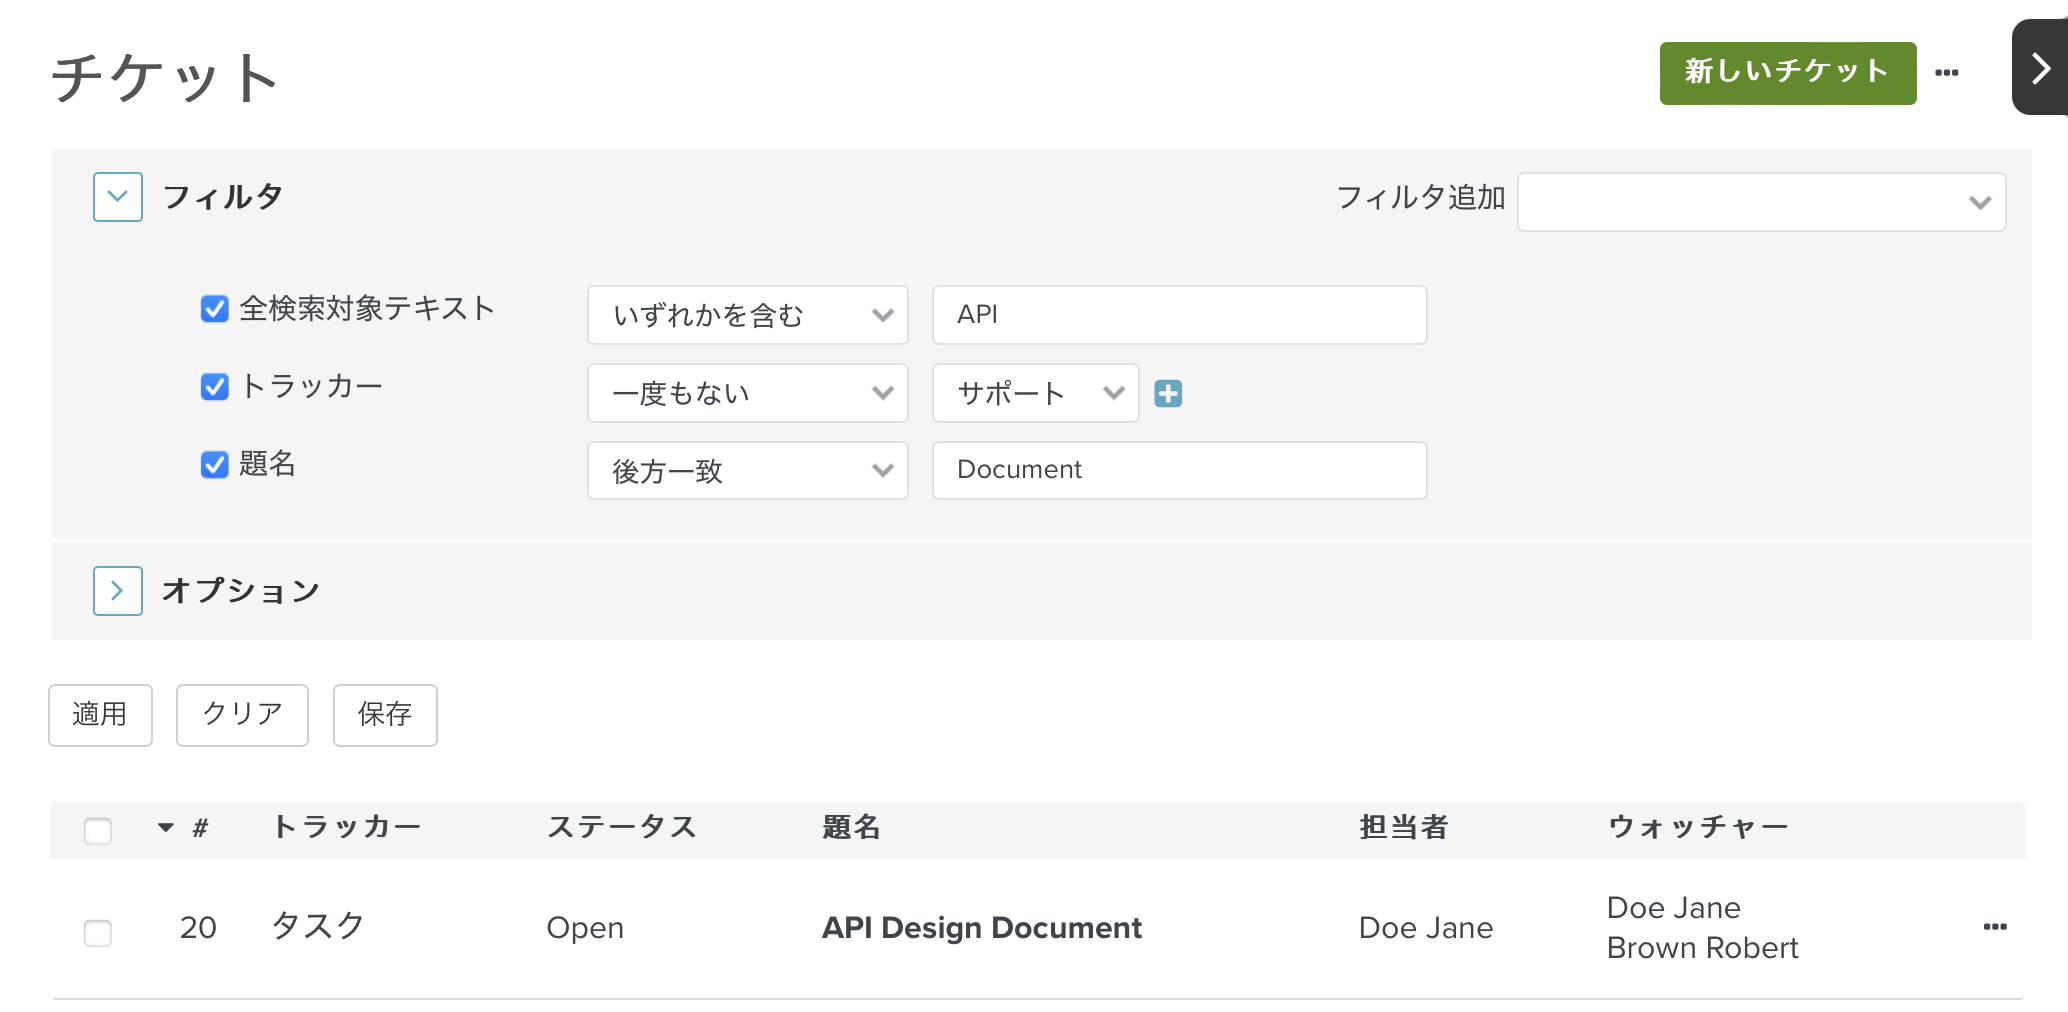Uncheck the 全検索対象テキスト filter
Viewport: 2068px width, 1012px height.
[215, 309]
